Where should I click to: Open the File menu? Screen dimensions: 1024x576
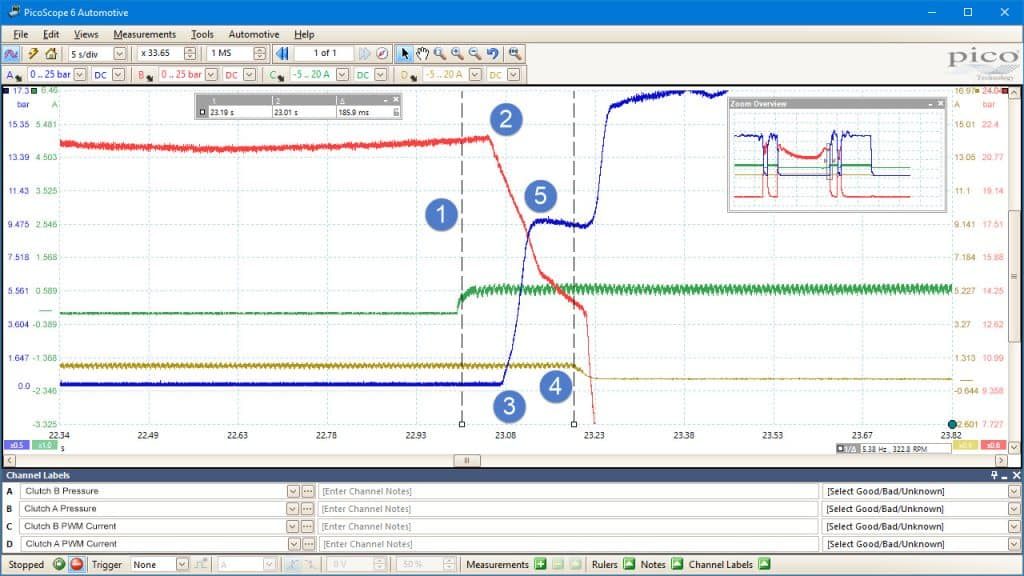(x=21, y=35)
